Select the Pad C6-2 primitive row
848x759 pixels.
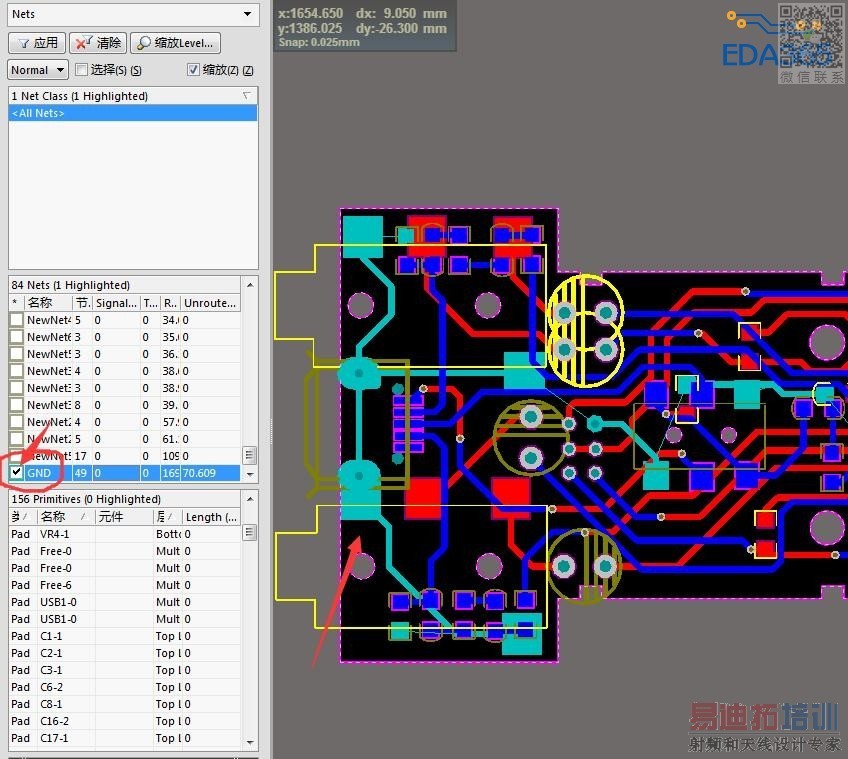(x=125, y=687)
